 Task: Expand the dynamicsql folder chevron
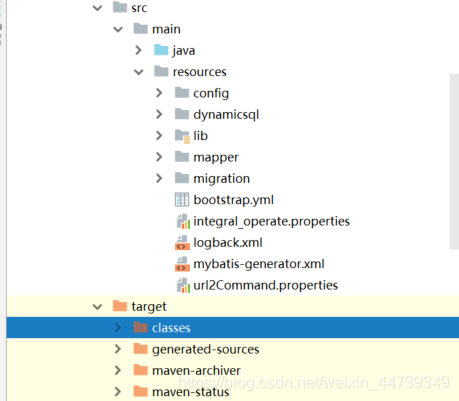tap(159, 114)
